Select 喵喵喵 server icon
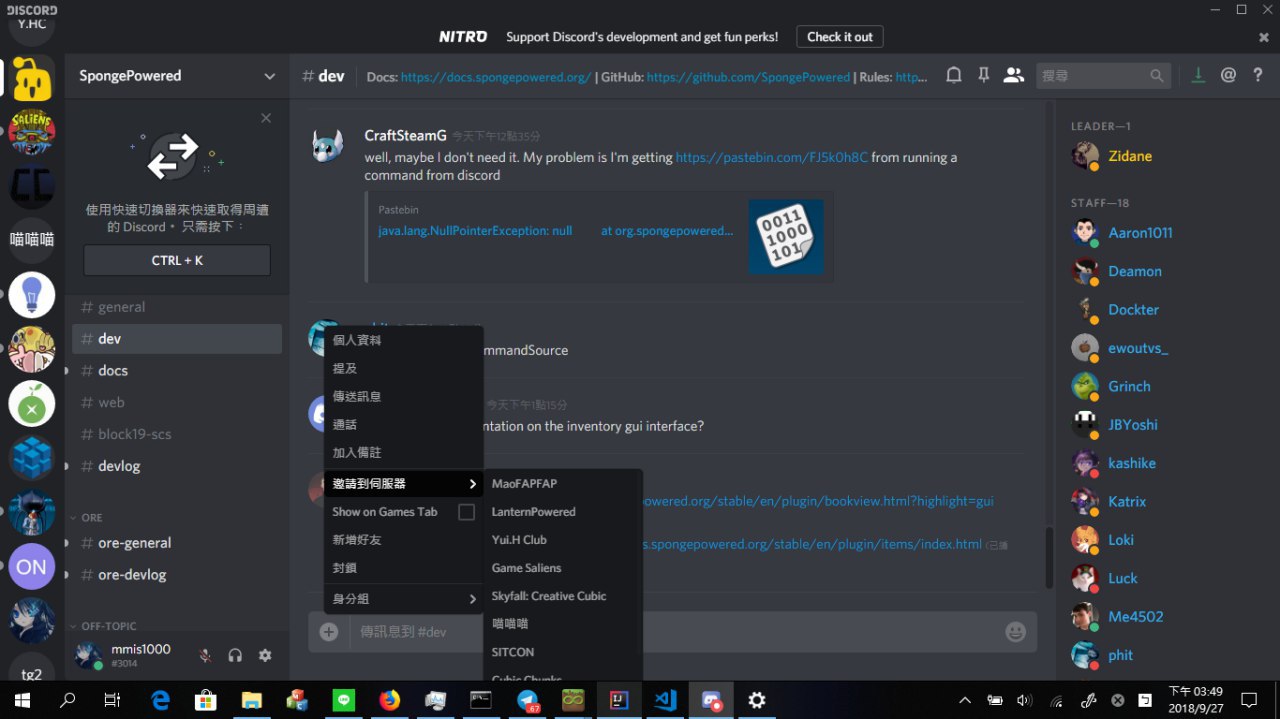This screenshot has height=719, width=1280. pyautogui.click(x=32, y=240)
